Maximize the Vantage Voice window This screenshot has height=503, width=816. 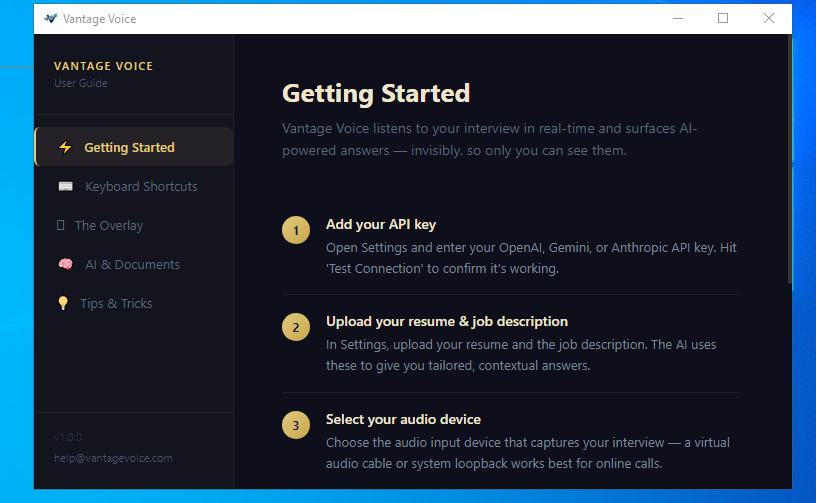[723, 19]
